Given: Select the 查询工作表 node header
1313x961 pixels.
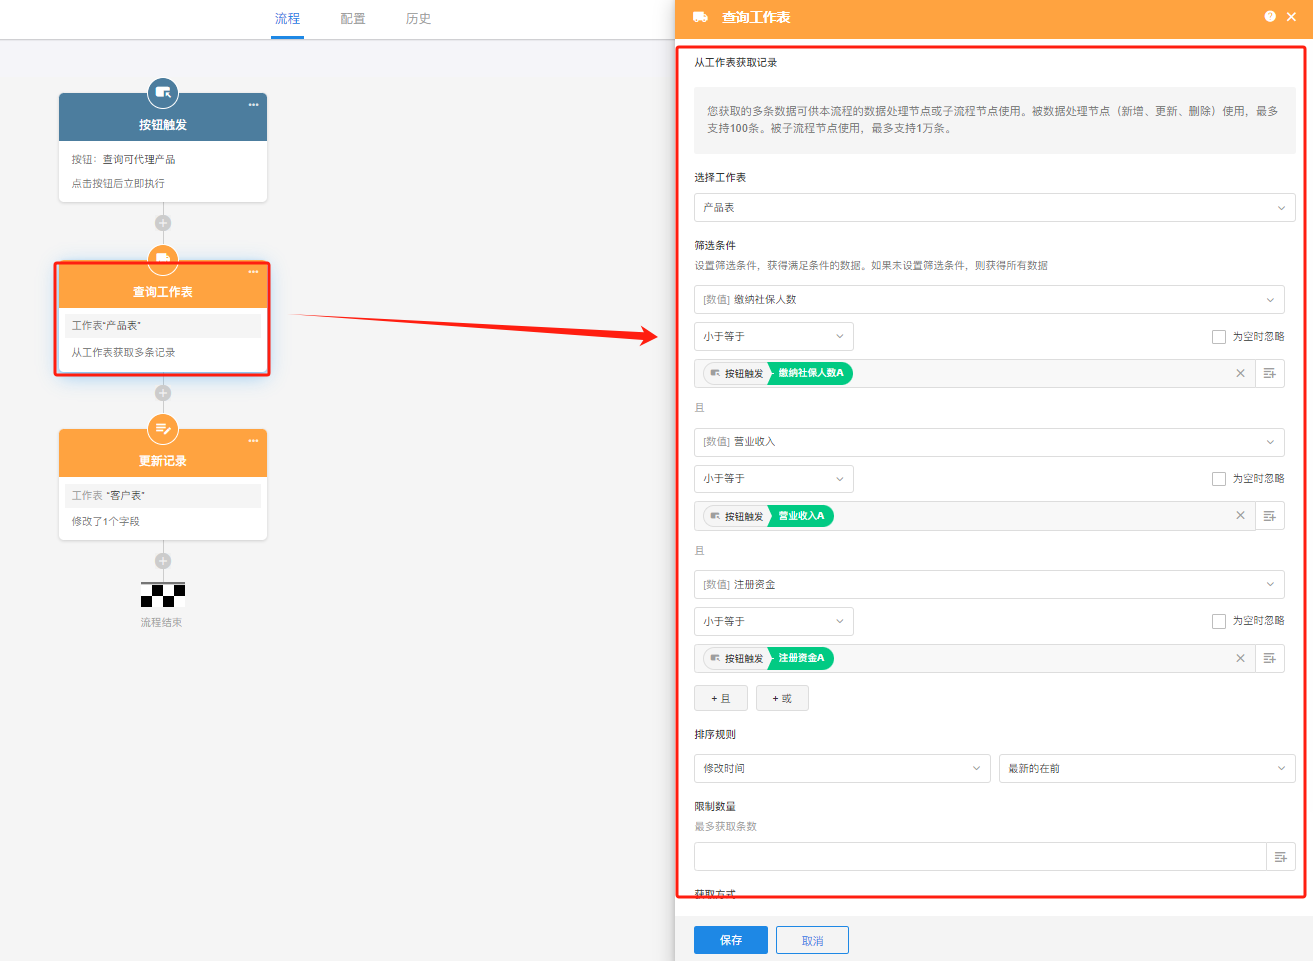Looking at the screenshot, I should [x=163, y=285].
